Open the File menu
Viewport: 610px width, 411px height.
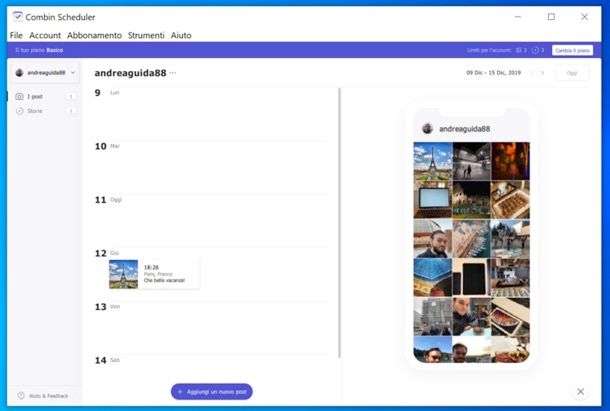[x=16, y=35]
